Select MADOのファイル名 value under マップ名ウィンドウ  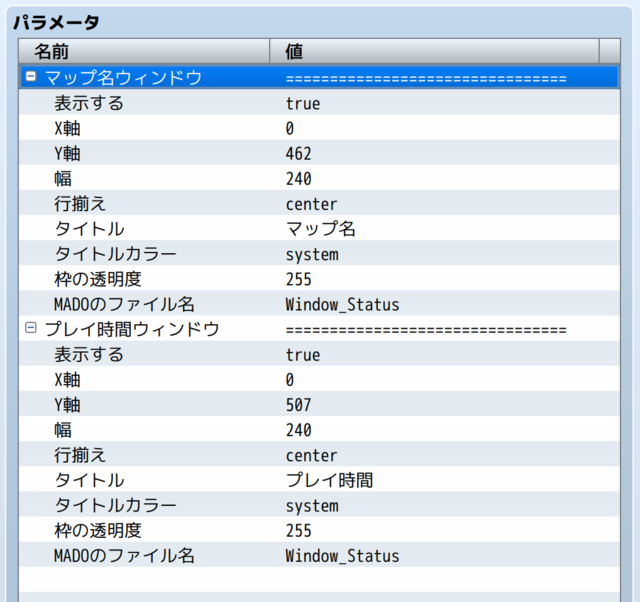pos(342,305)
